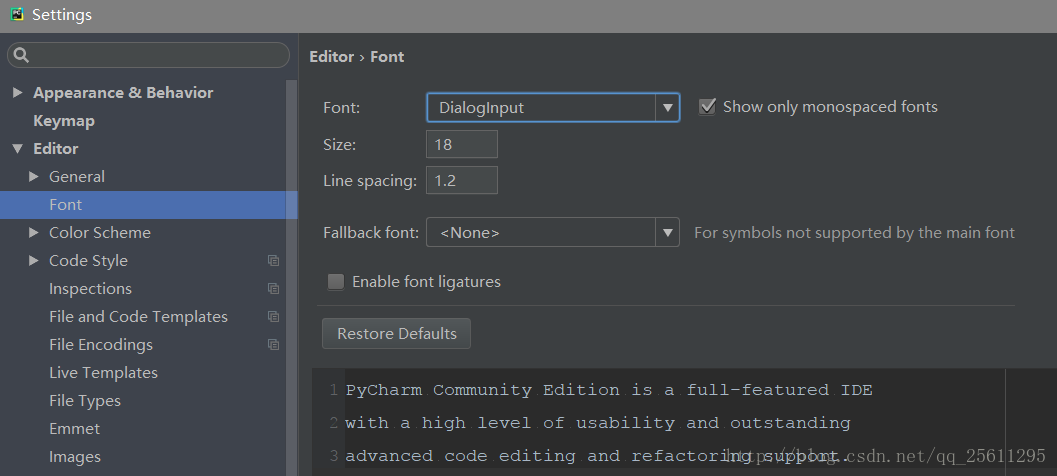Click project-level icon beside File and Code Templates
Image resolution: width=1057 pixels, height=476 pixels.
pos(273,317)
